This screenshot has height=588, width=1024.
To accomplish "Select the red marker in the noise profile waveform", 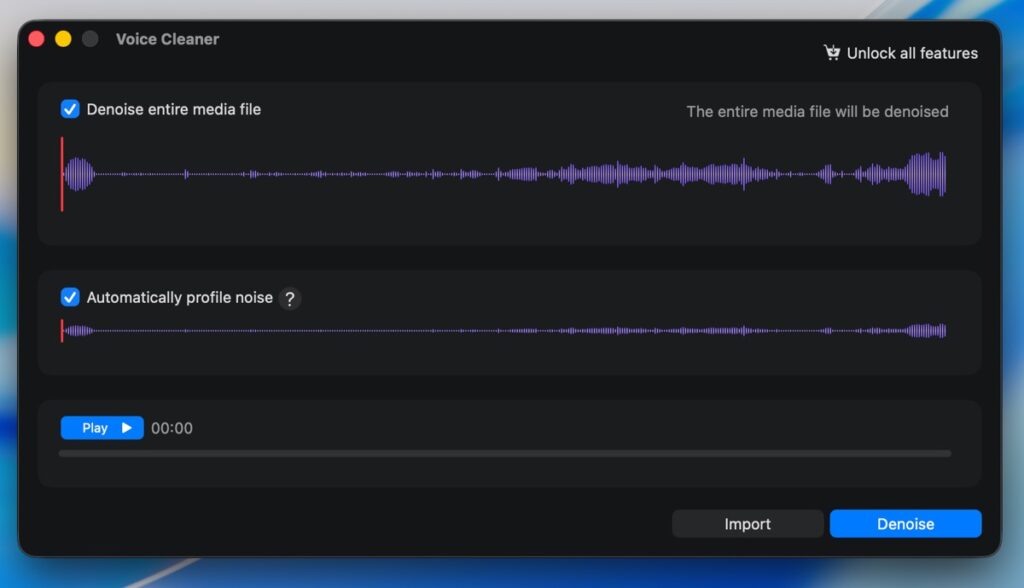I will tap(62, 331).
